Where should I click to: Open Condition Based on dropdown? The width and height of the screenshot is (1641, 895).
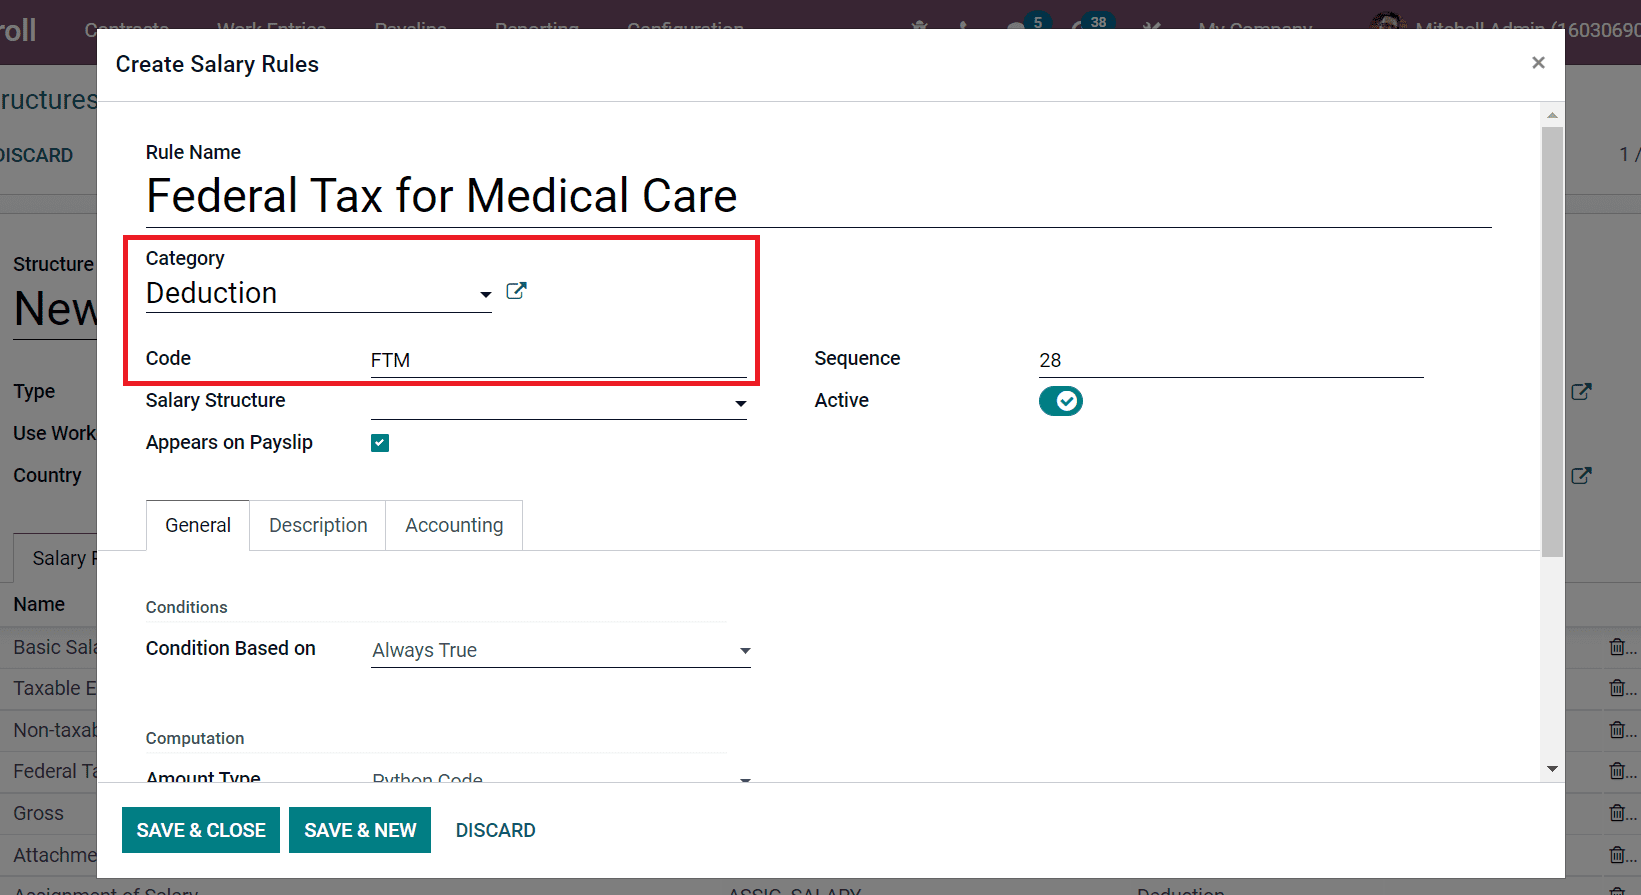pyautogui.click(x=560, y=650)
